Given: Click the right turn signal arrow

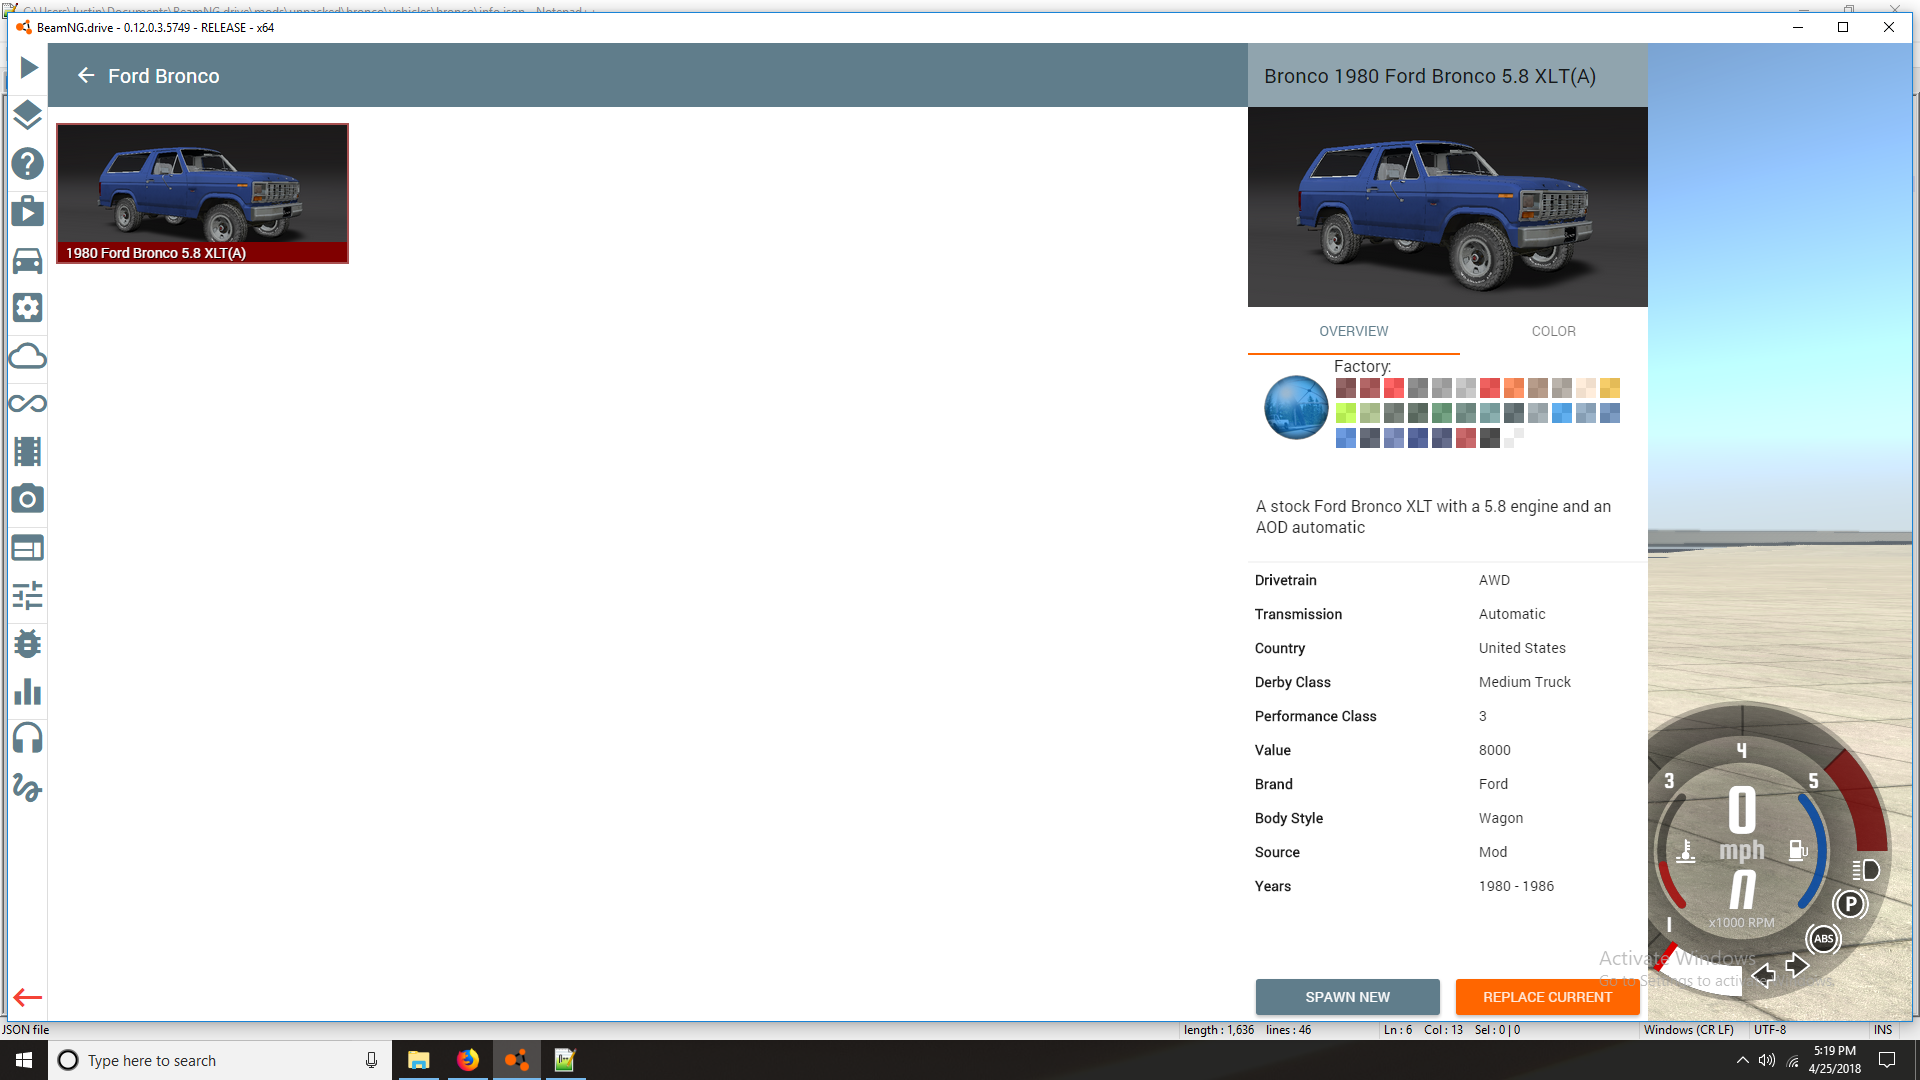Looking at the screenshot, I should coord(1797,965).
